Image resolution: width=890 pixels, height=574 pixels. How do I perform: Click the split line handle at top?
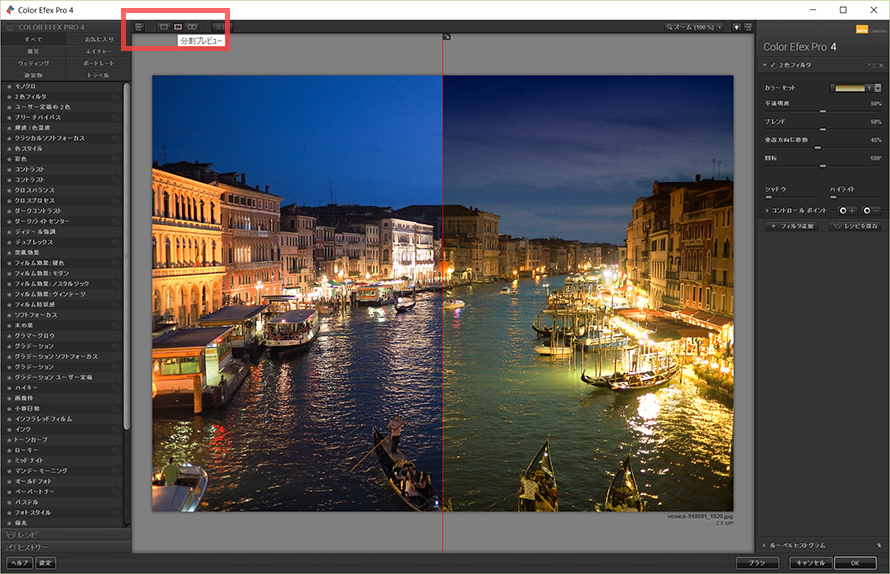[447, 36]
